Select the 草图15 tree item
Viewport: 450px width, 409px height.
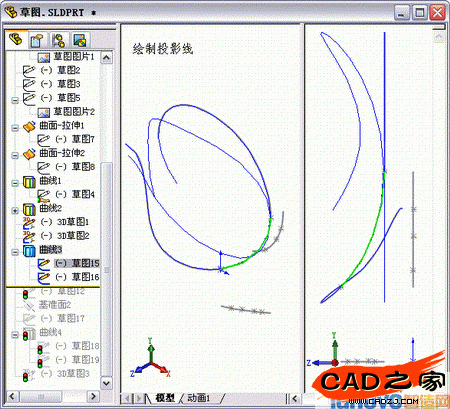pos(77,263)
